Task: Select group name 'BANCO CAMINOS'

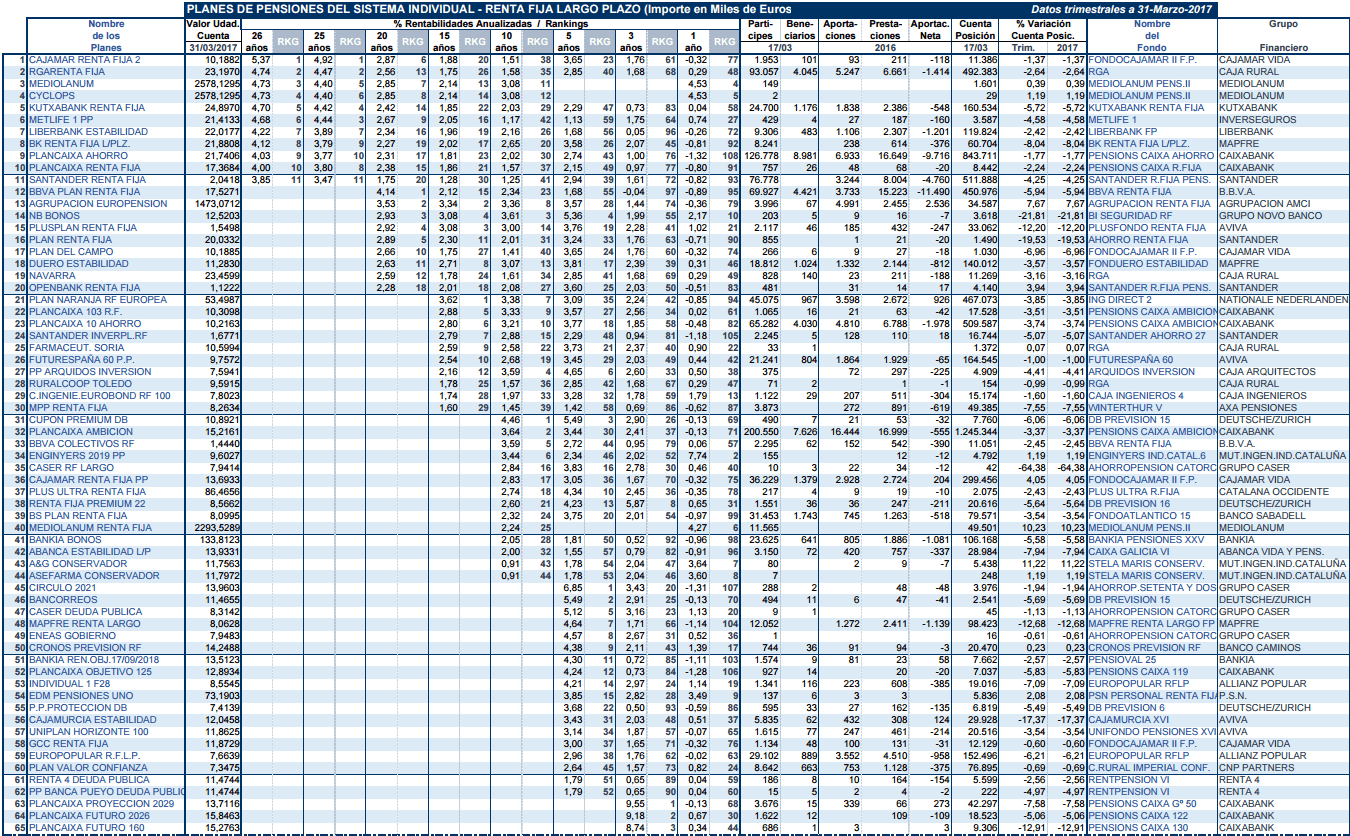Action: [x=1257, y=647]
